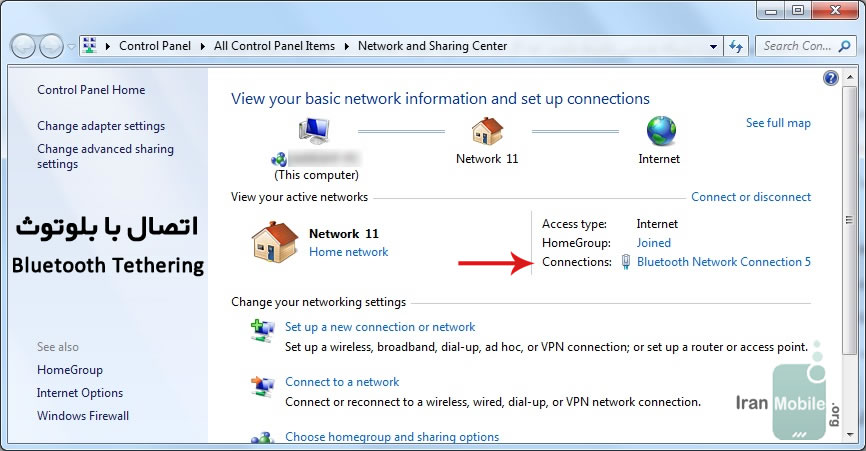Minimize the Network and Sharing Center window

point(771,10)
